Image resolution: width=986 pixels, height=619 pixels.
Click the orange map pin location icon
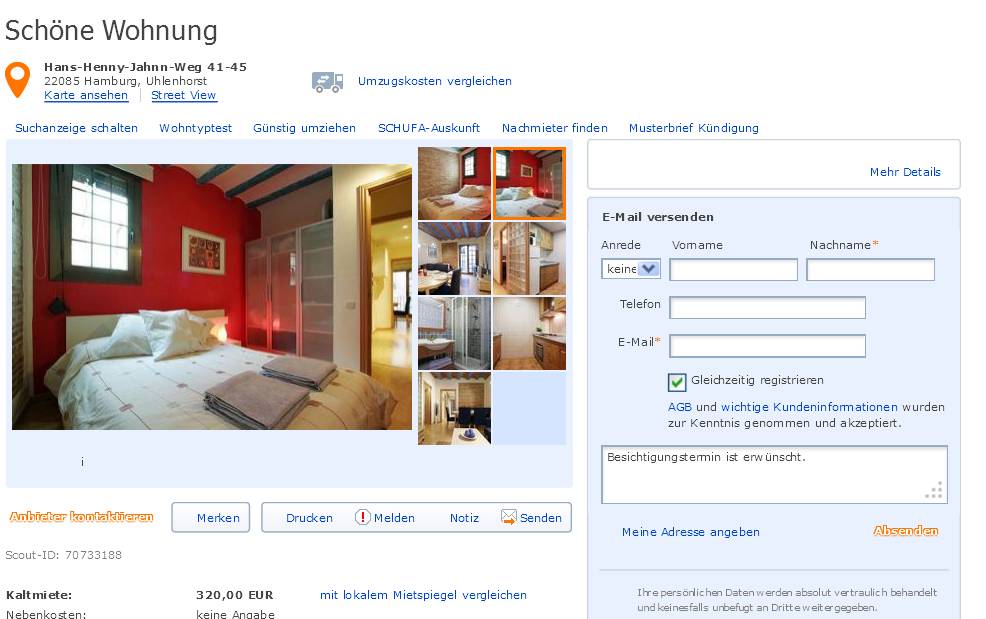coord(18,80)
